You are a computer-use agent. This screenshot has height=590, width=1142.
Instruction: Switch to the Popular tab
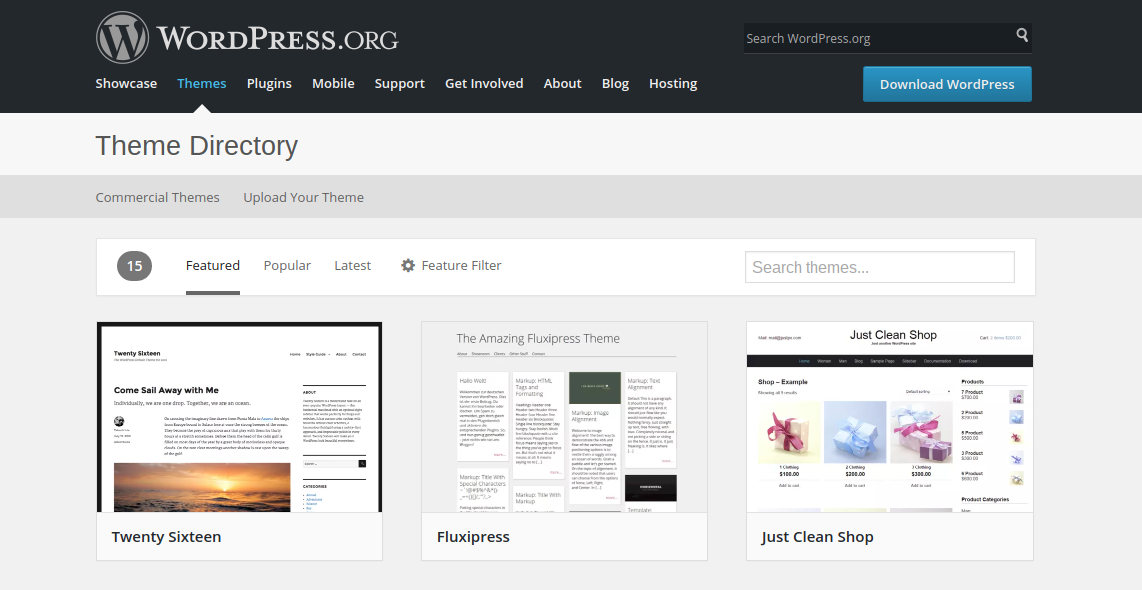[287, 265]
